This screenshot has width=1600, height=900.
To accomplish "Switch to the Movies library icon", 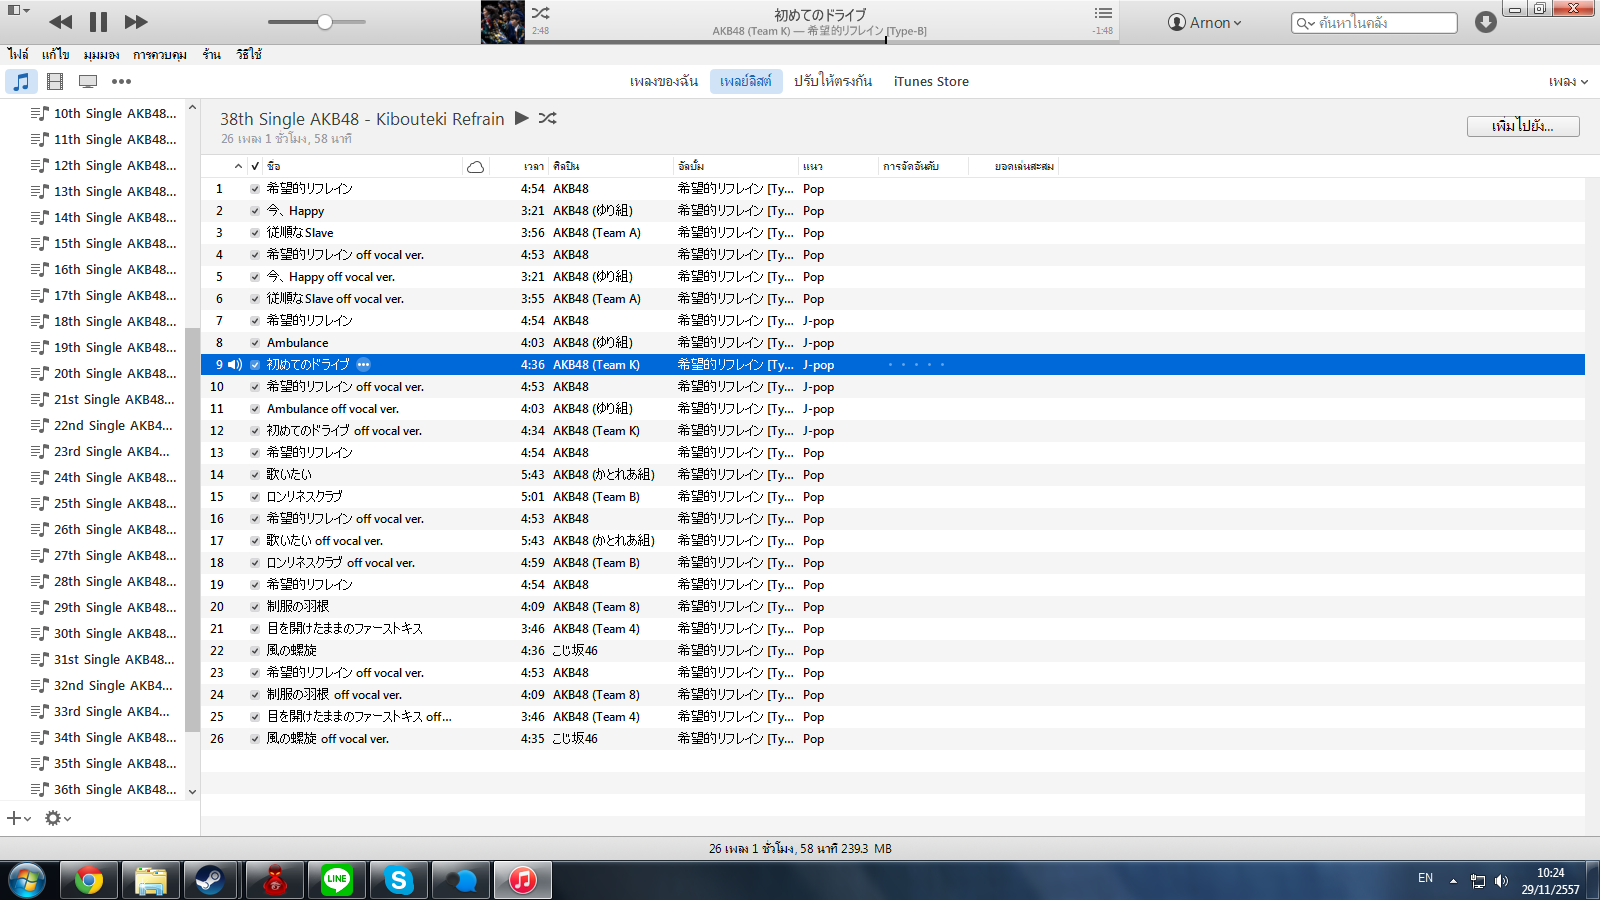I will 55,81.
